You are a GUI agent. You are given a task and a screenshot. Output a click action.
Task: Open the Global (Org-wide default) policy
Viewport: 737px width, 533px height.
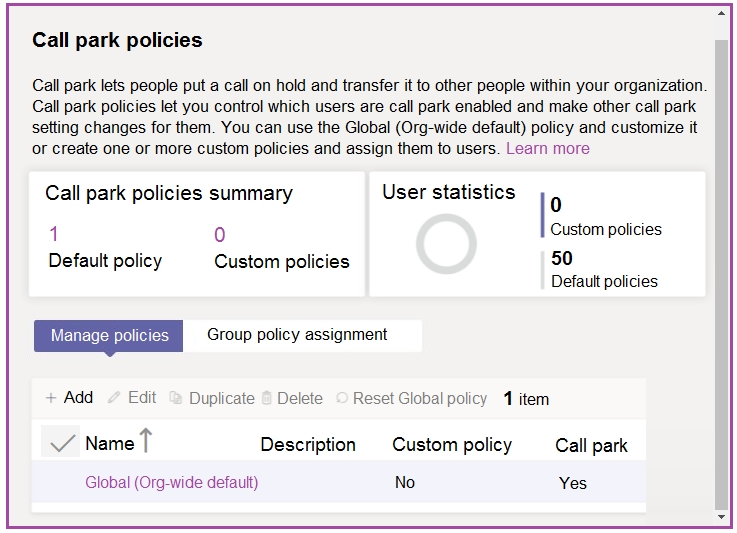point(172,482)
